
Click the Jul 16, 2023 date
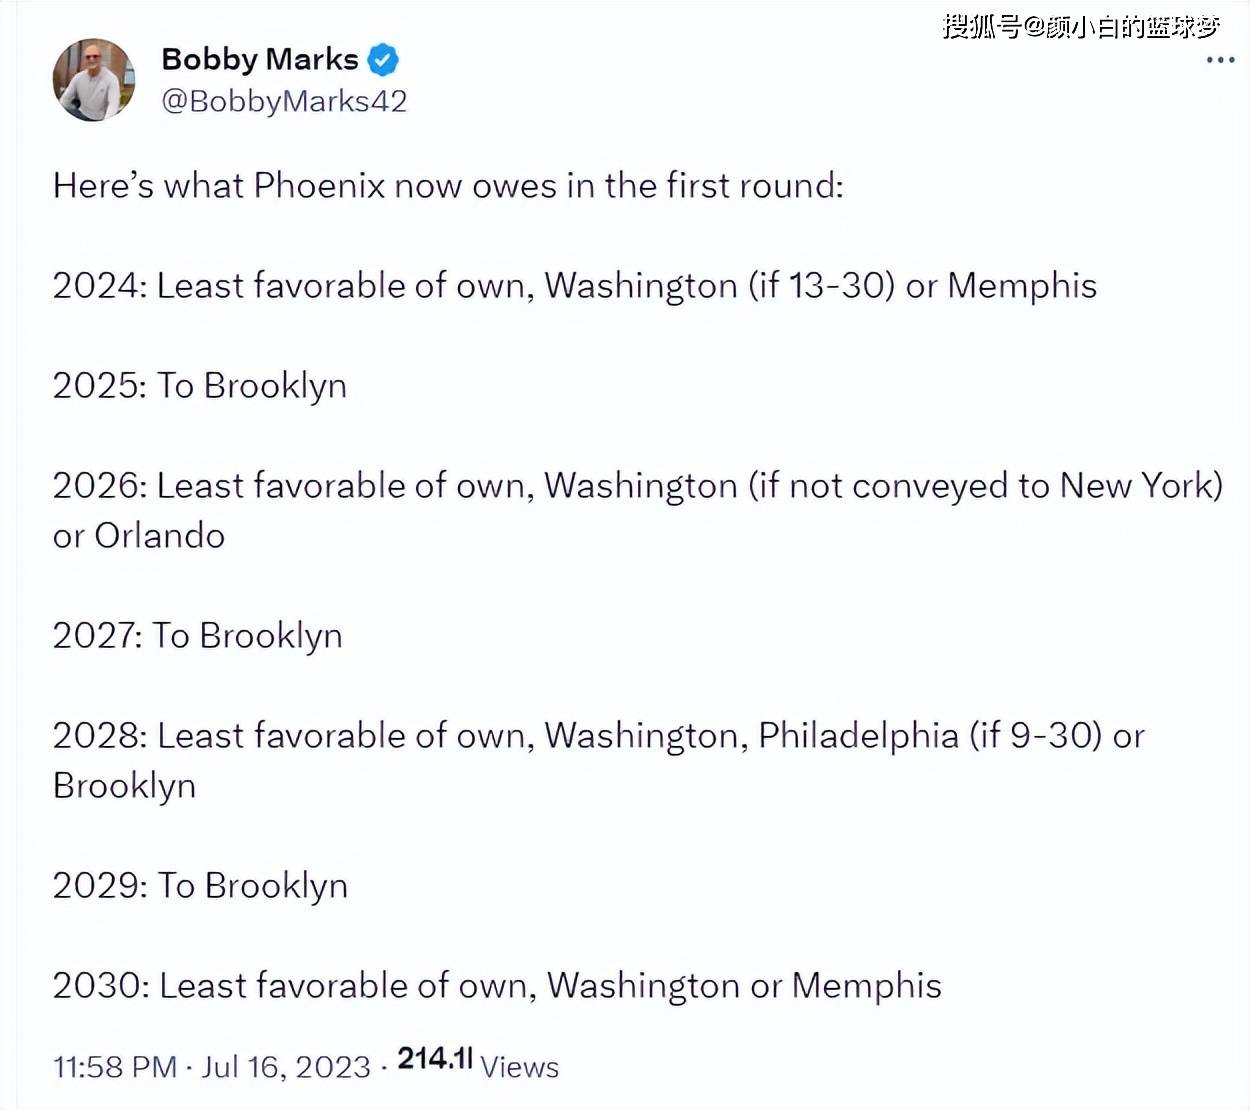[286, 1067]
